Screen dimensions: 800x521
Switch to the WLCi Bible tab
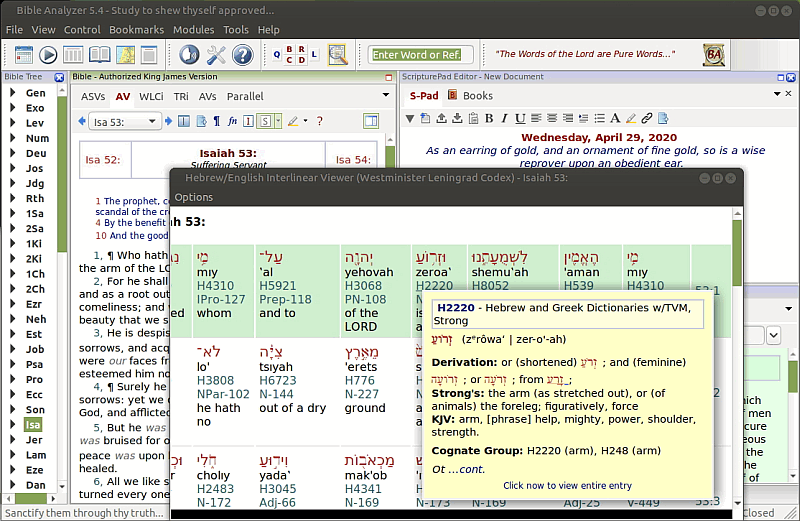point(151,96)
